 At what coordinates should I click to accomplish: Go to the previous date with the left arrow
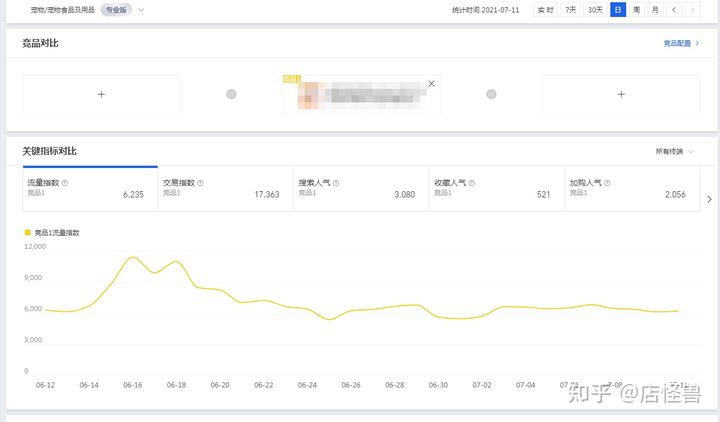click(674, 10)
